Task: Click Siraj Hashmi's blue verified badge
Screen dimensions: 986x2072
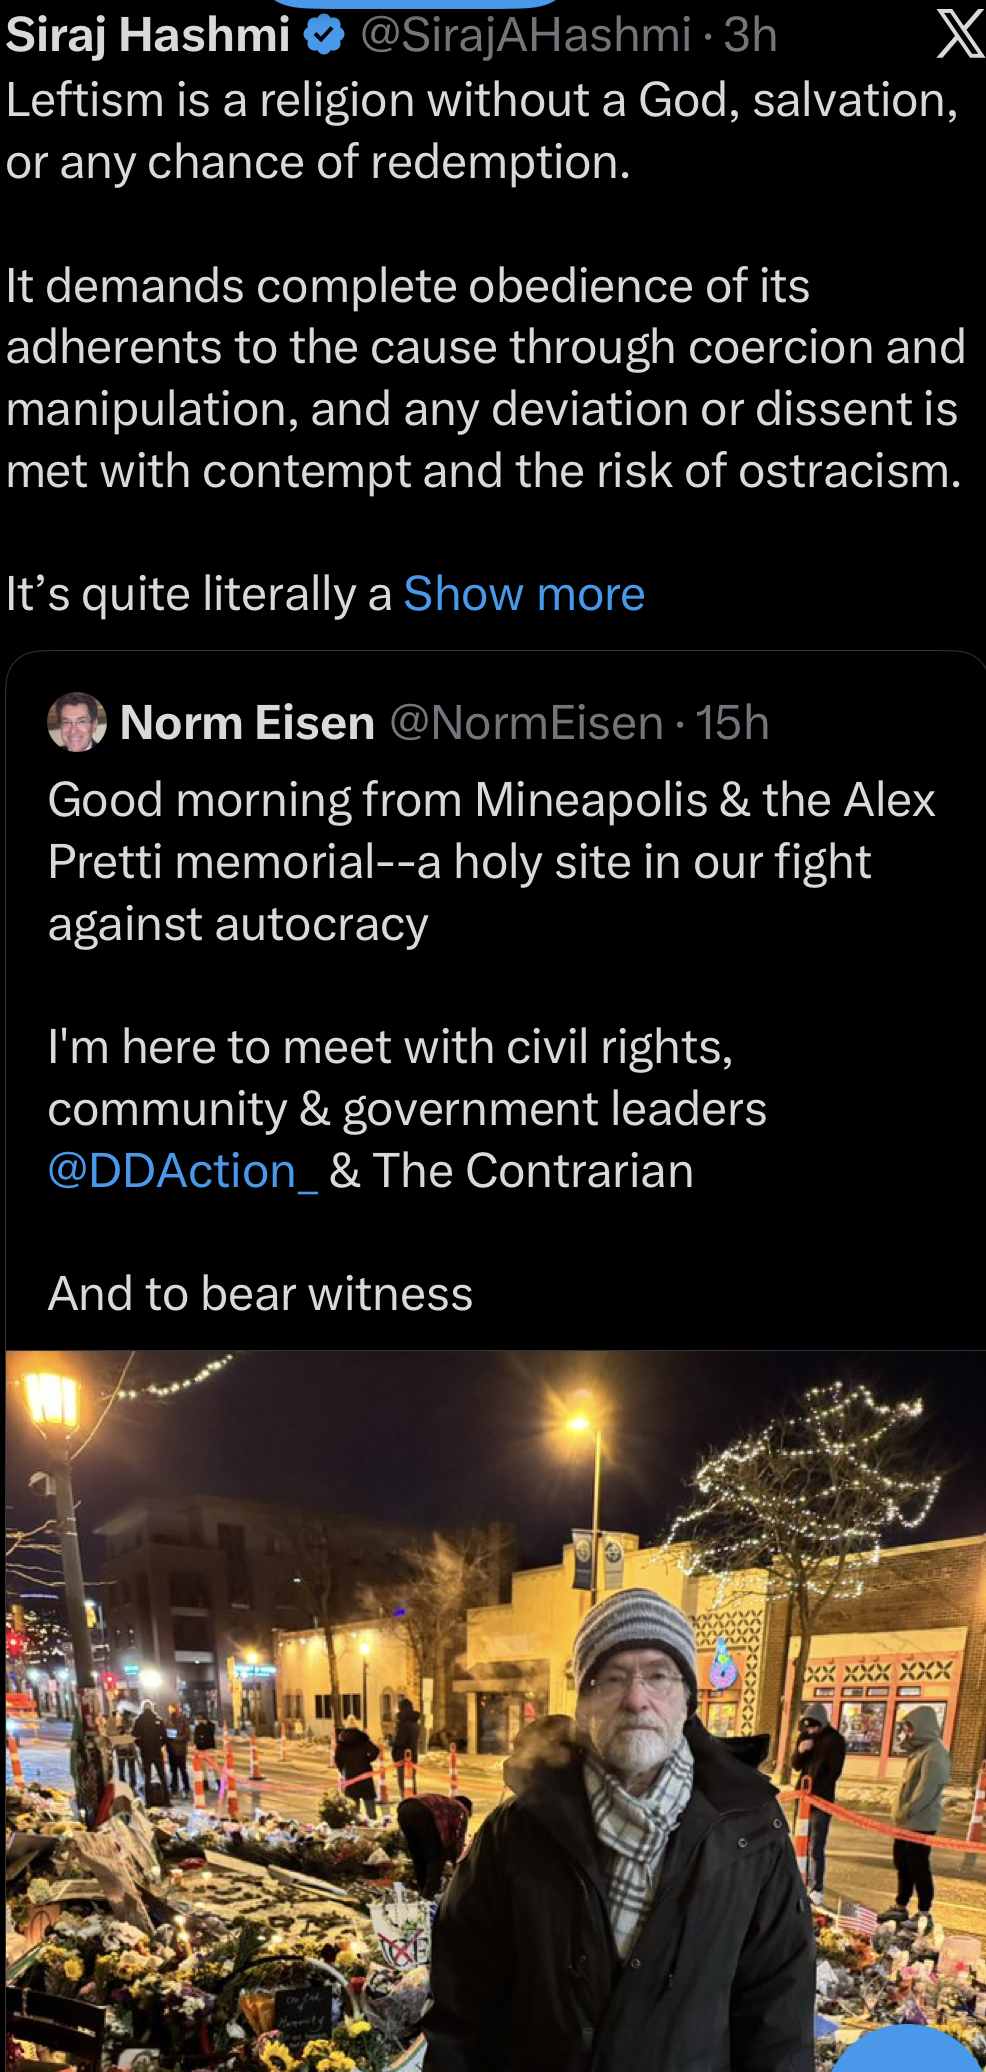Action: (x=324, y=36)
